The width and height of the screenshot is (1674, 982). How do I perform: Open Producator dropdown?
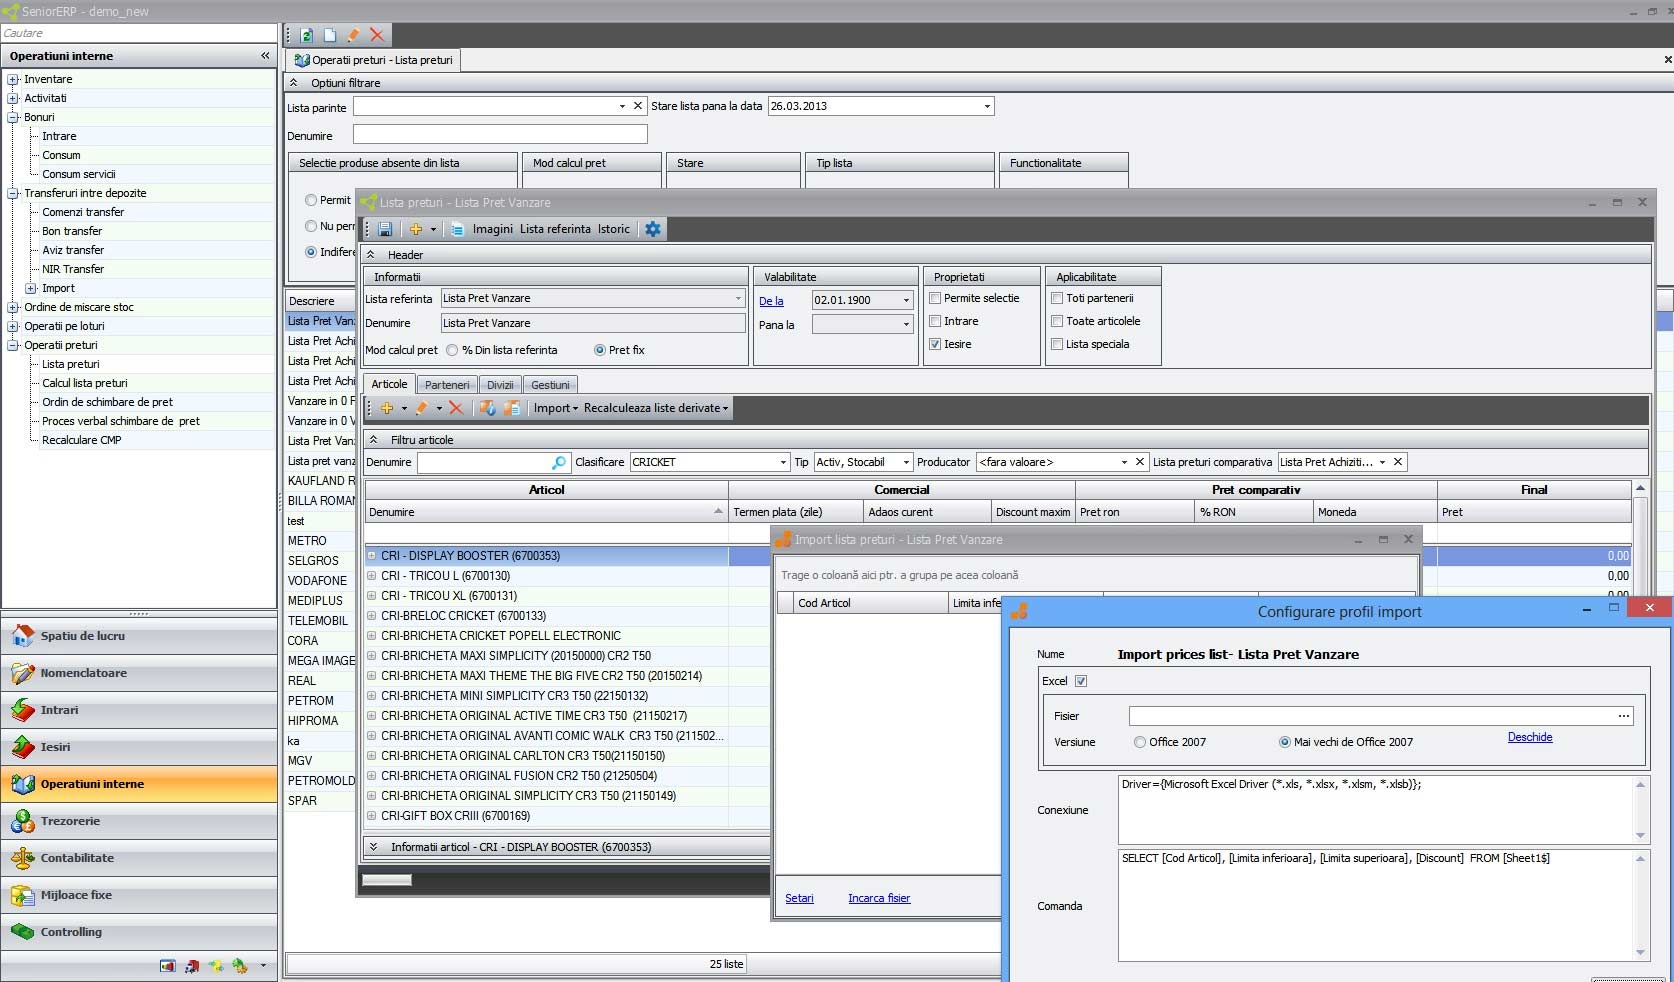click(1124, 462)
